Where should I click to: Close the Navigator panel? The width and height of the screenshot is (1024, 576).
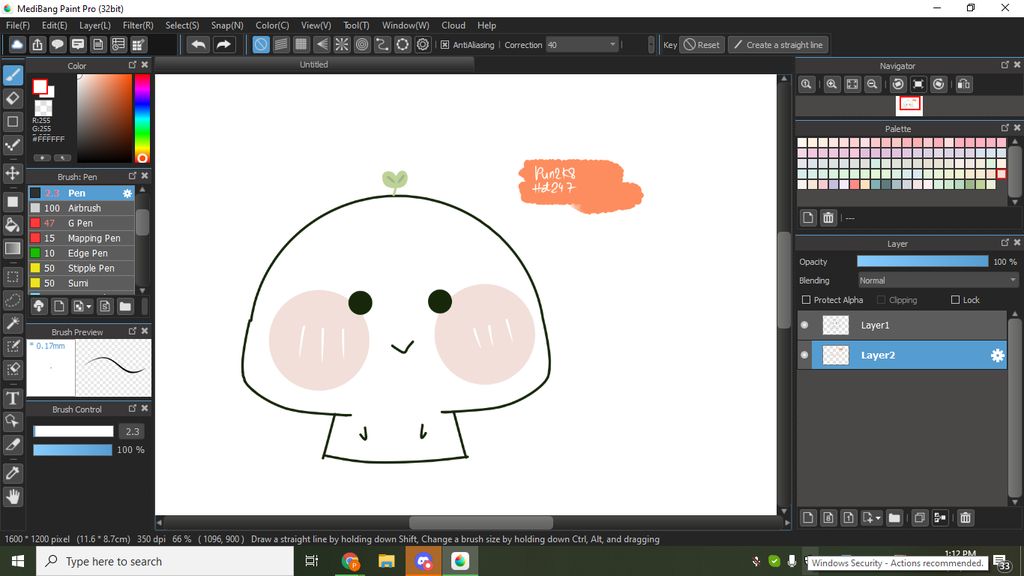pos(1016,65)
